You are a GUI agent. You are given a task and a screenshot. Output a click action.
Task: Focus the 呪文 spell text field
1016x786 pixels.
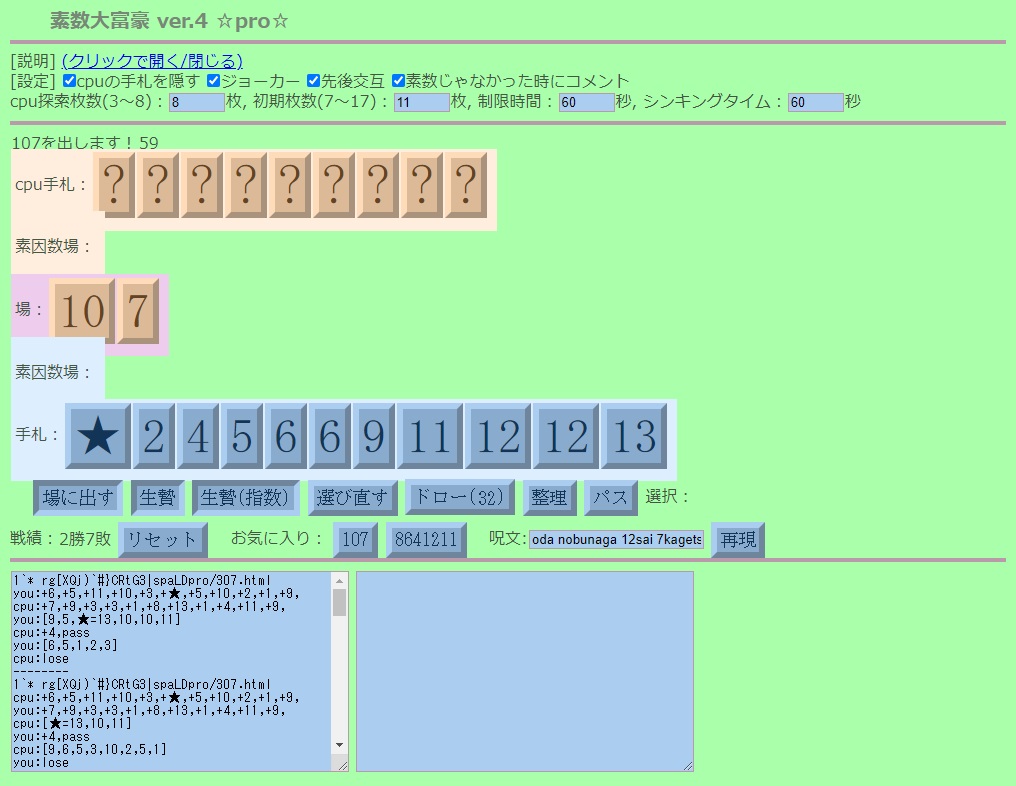616,539
